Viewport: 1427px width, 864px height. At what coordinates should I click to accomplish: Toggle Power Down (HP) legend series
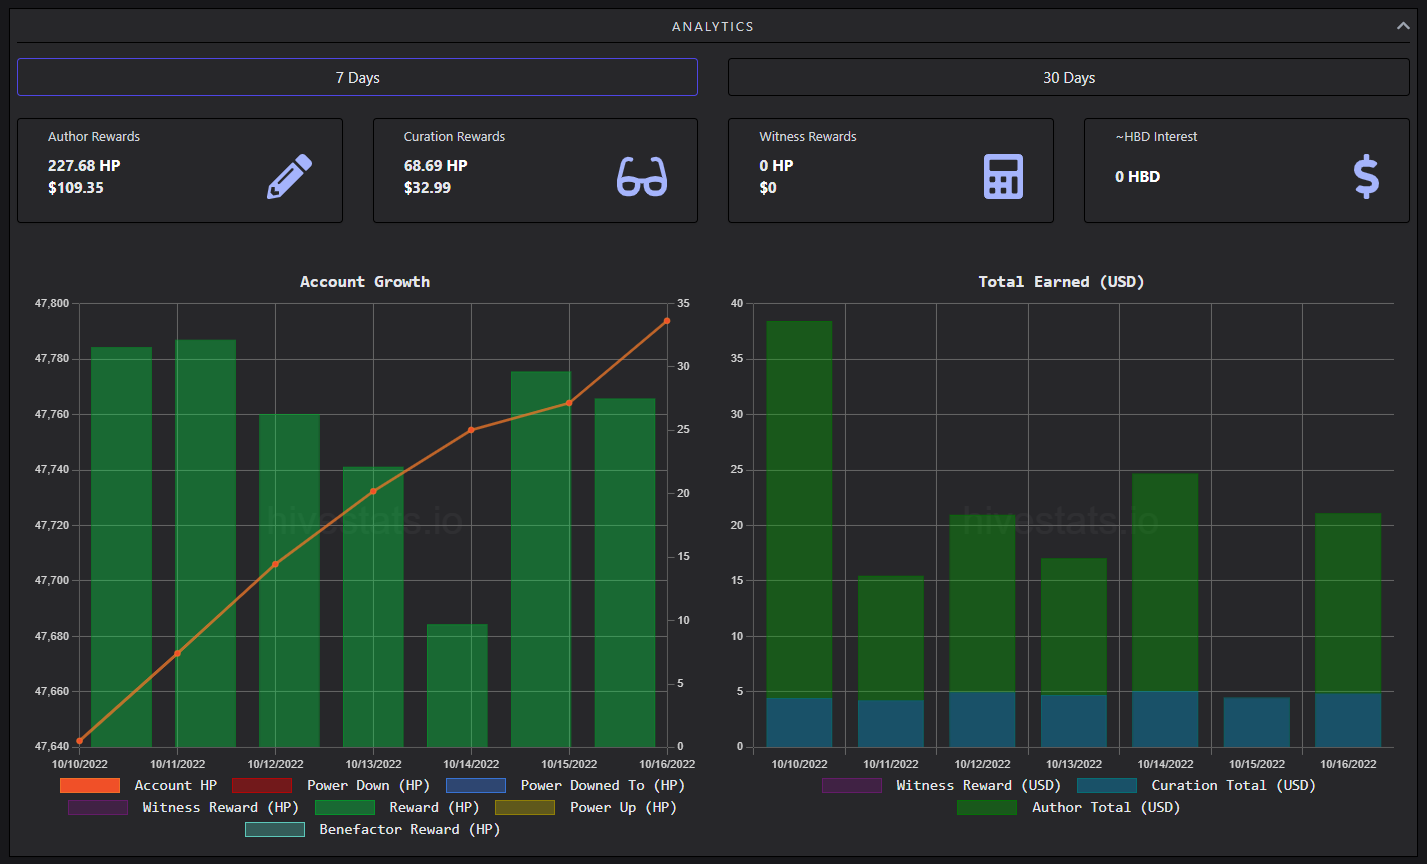[262, 786]
